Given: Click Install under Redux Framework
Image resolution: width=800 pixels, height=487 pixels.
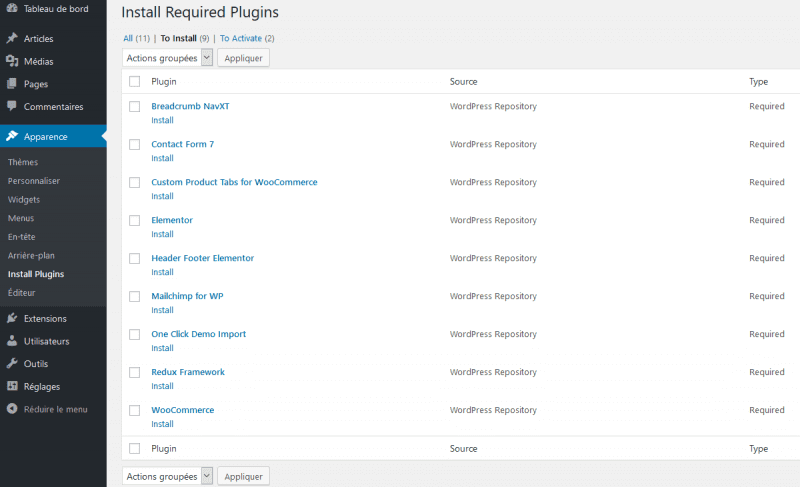Looking at the screenshot, I should [162, 386].
